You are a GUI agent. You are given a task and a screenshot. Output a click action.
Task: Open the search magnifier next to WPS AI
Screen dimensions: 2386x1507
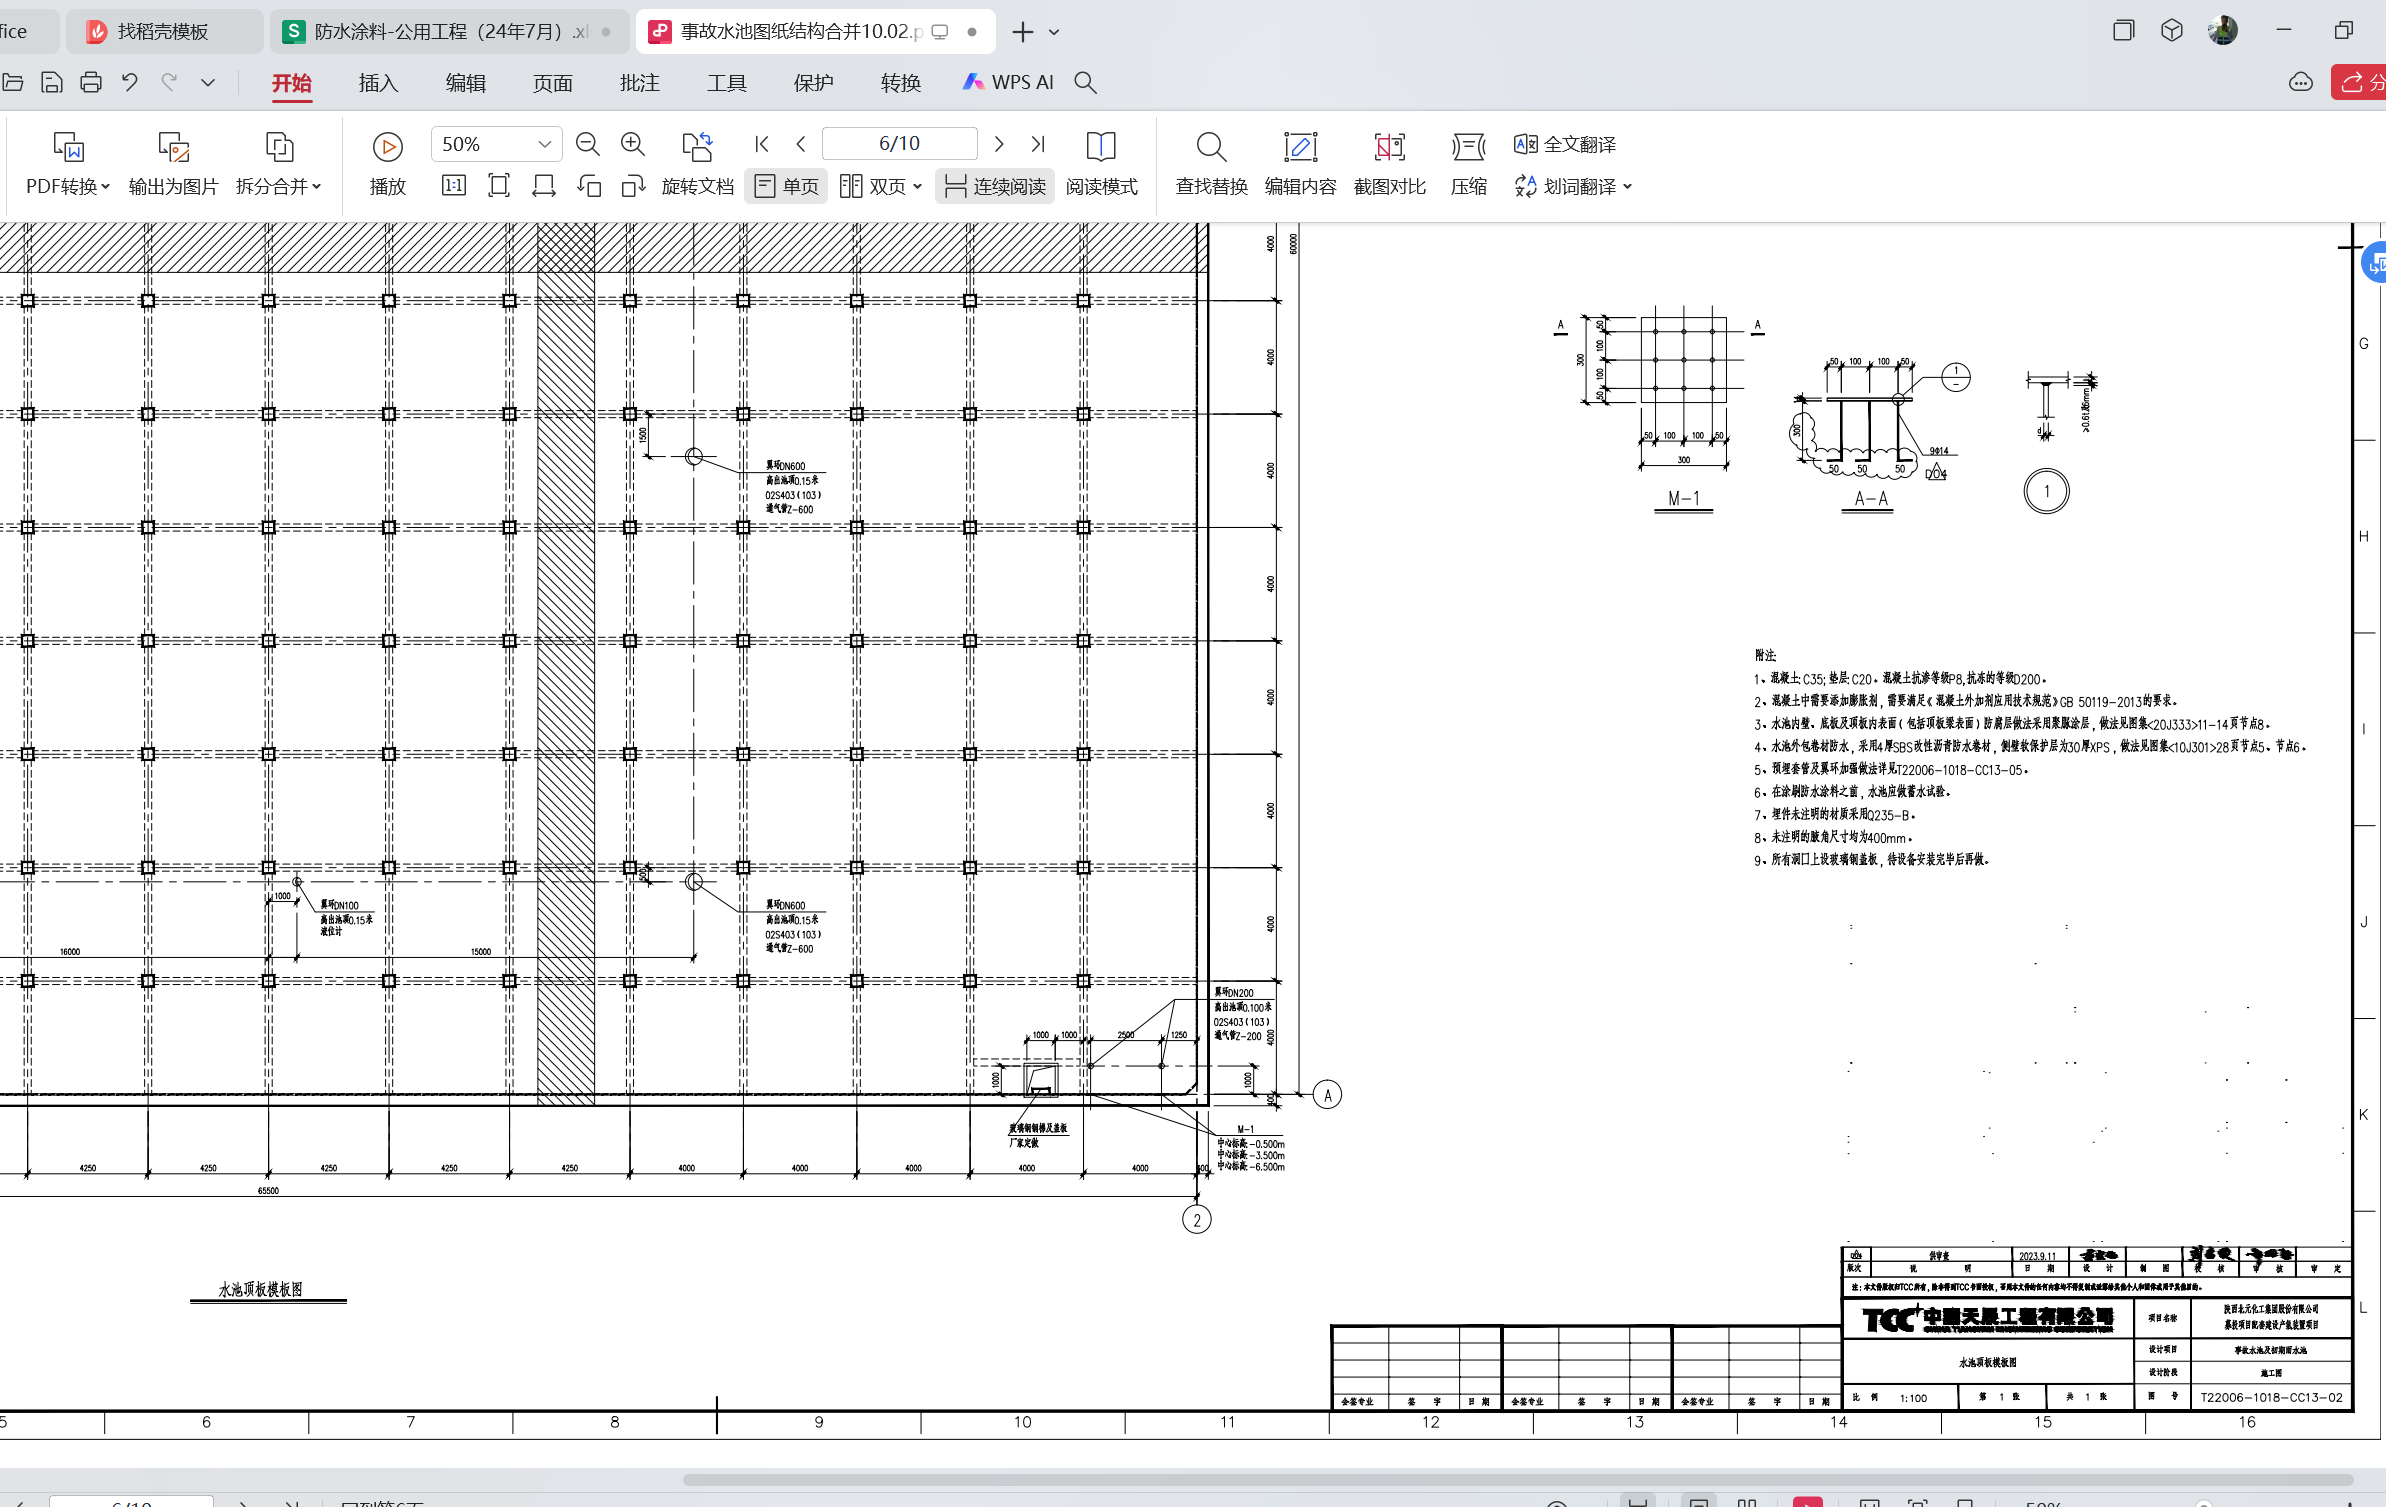point(1085,83)
